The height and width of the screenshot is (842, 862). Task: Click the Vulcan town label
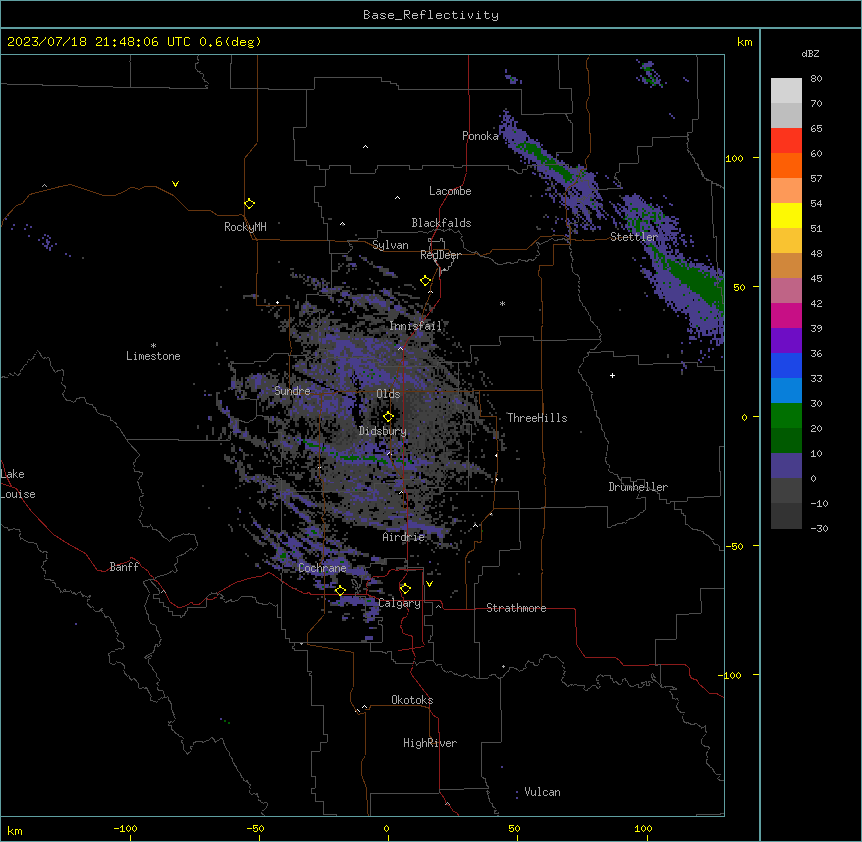pos(543,792)
